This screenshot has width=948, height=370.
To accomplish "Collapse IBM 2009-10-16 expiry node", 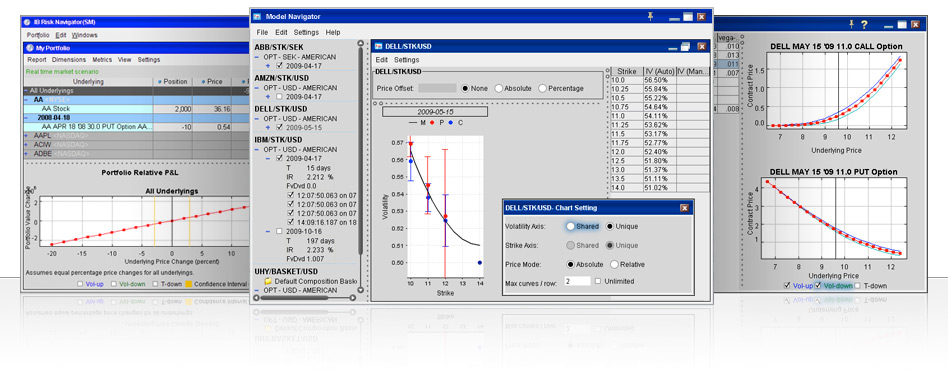I will tap(267, 231).
